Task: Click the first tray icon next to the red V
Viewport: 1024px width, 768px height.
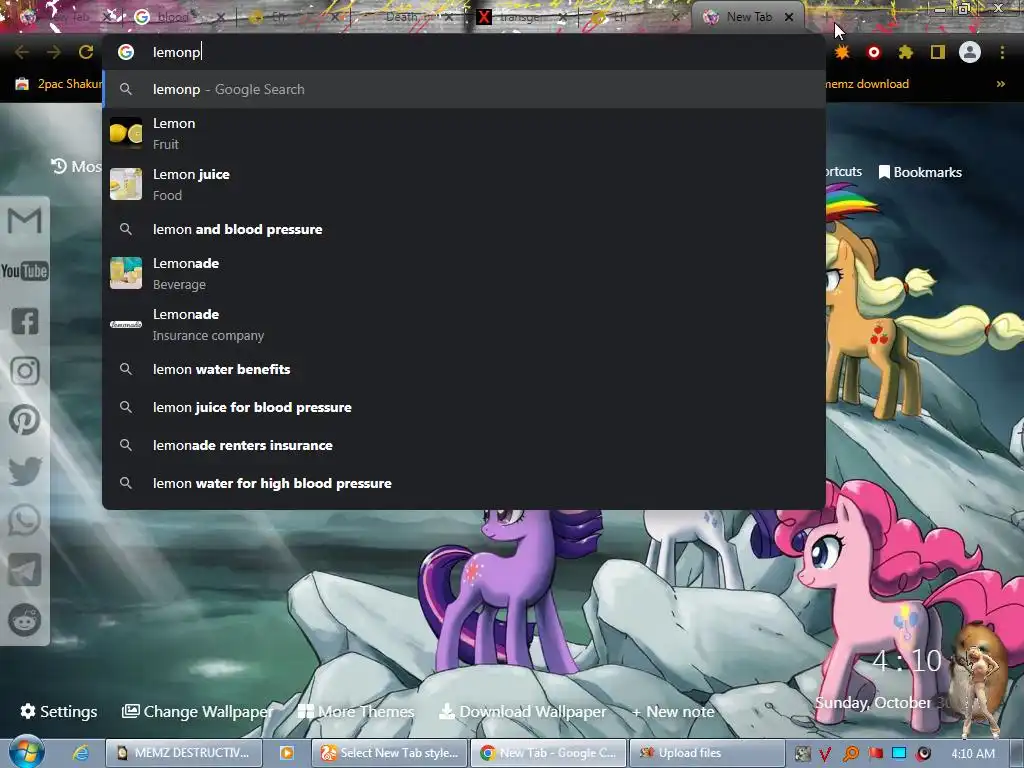Action: tap(803, 754)
